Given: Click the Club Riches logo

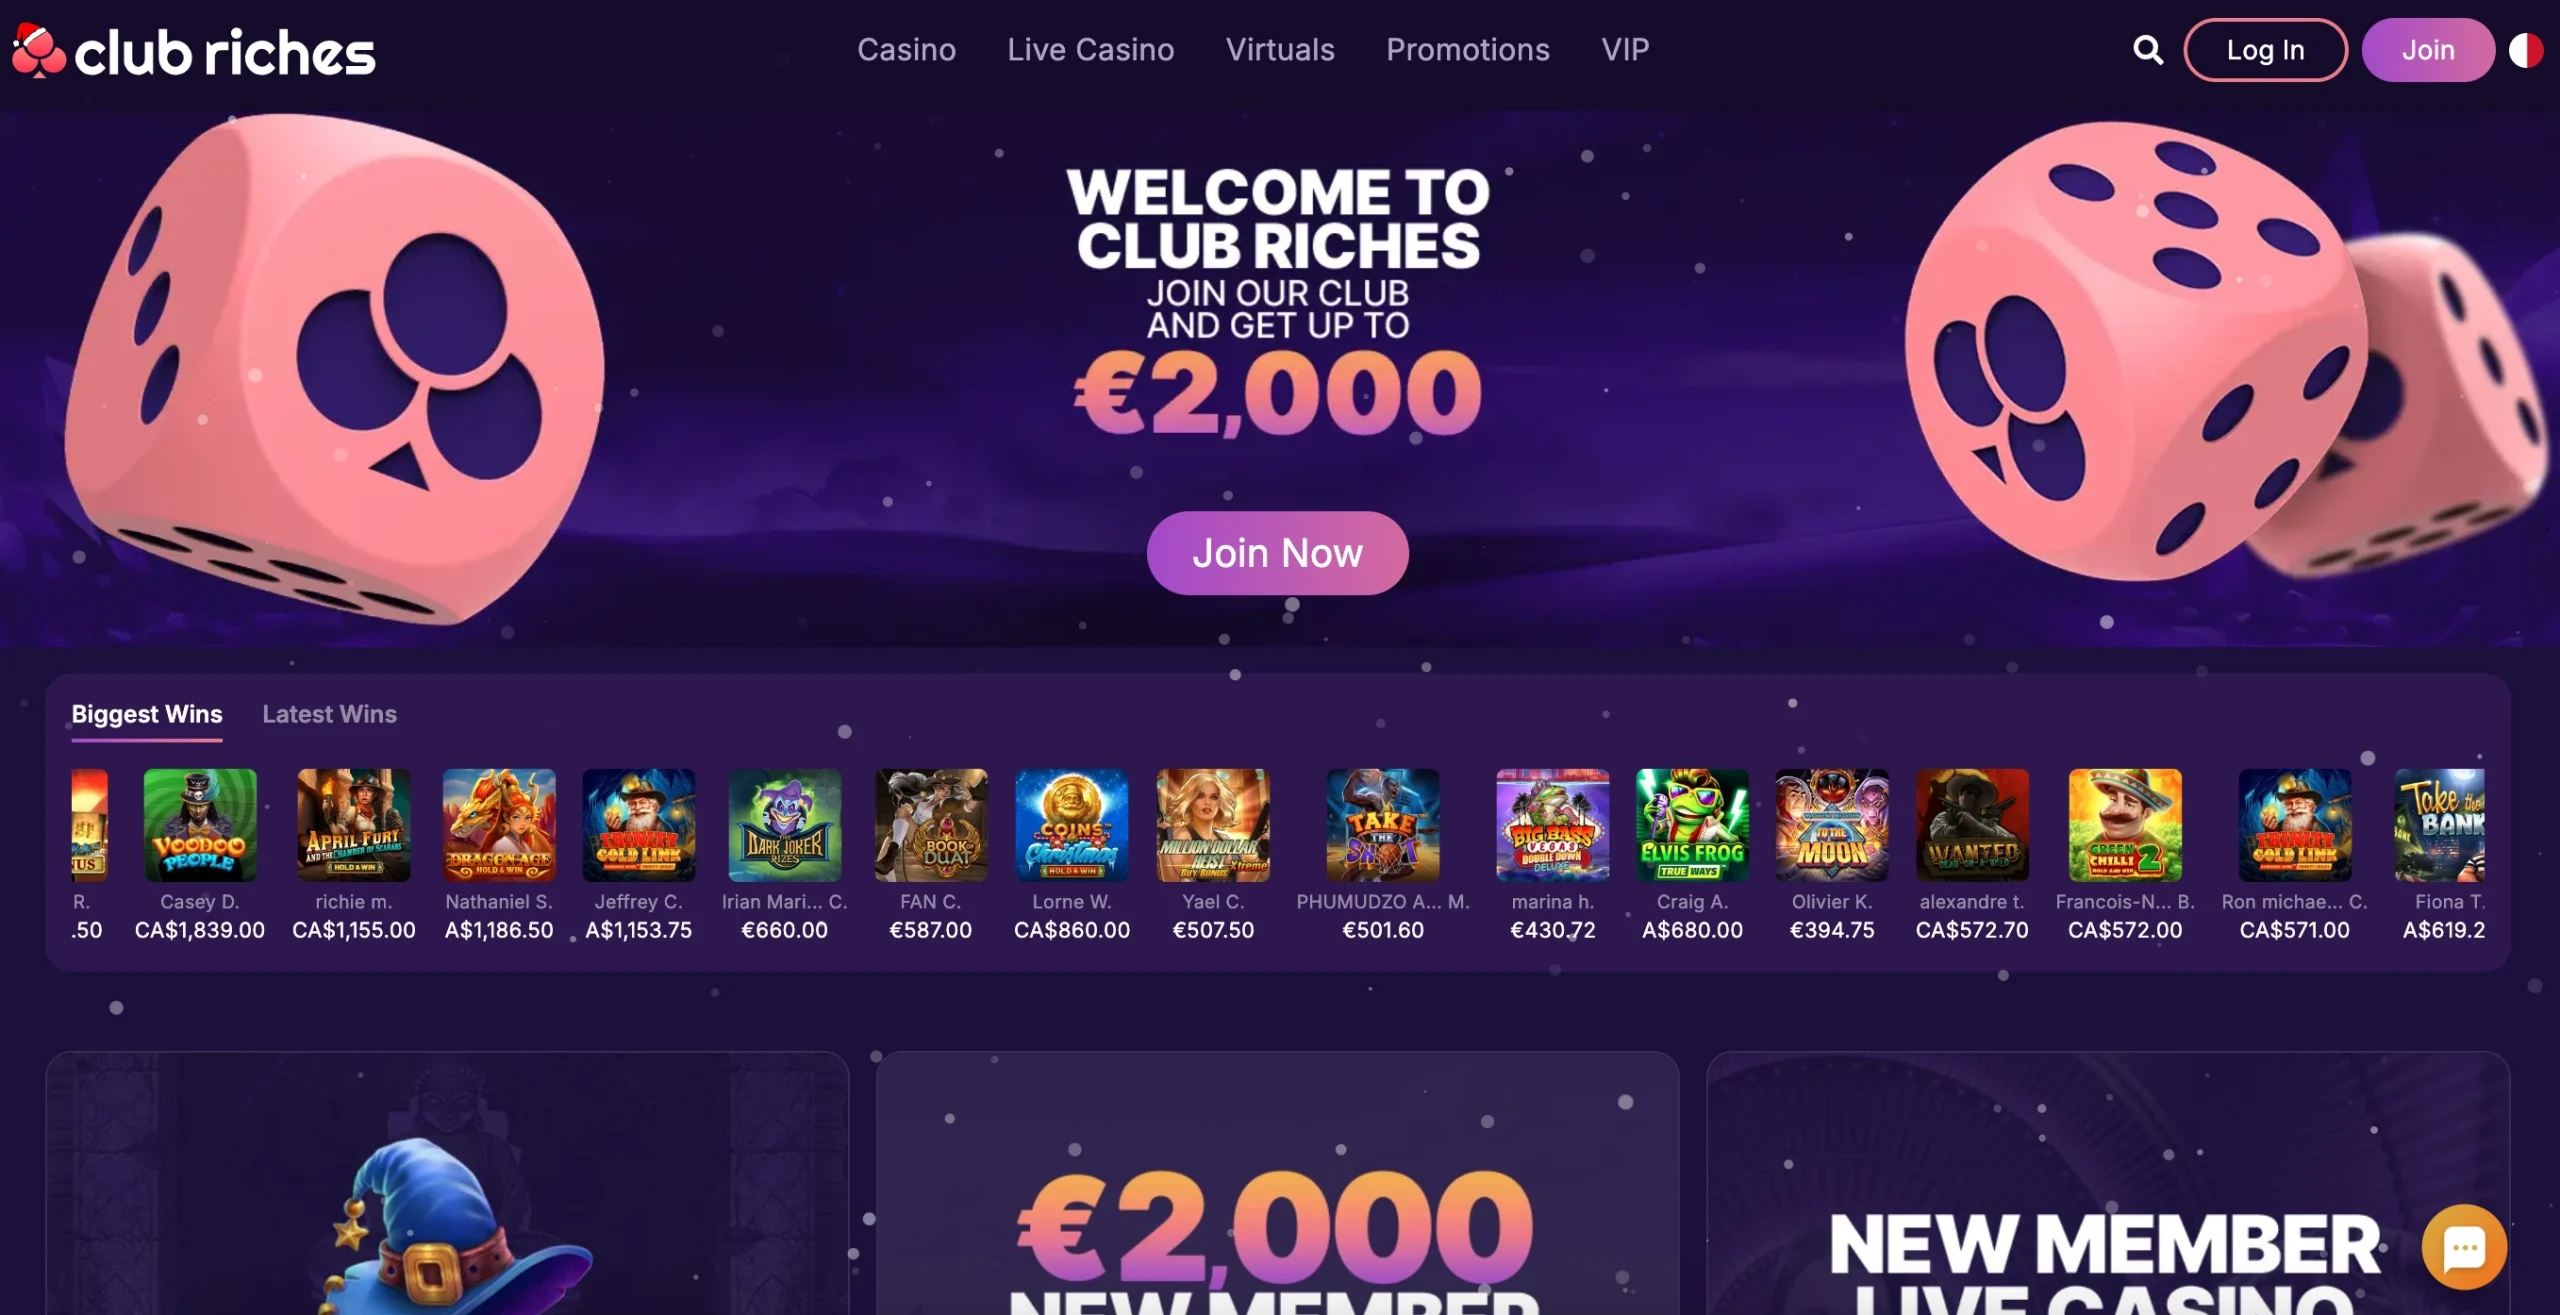Looking at the screenshot, I should pyautogui.click(x=194, y=50).
